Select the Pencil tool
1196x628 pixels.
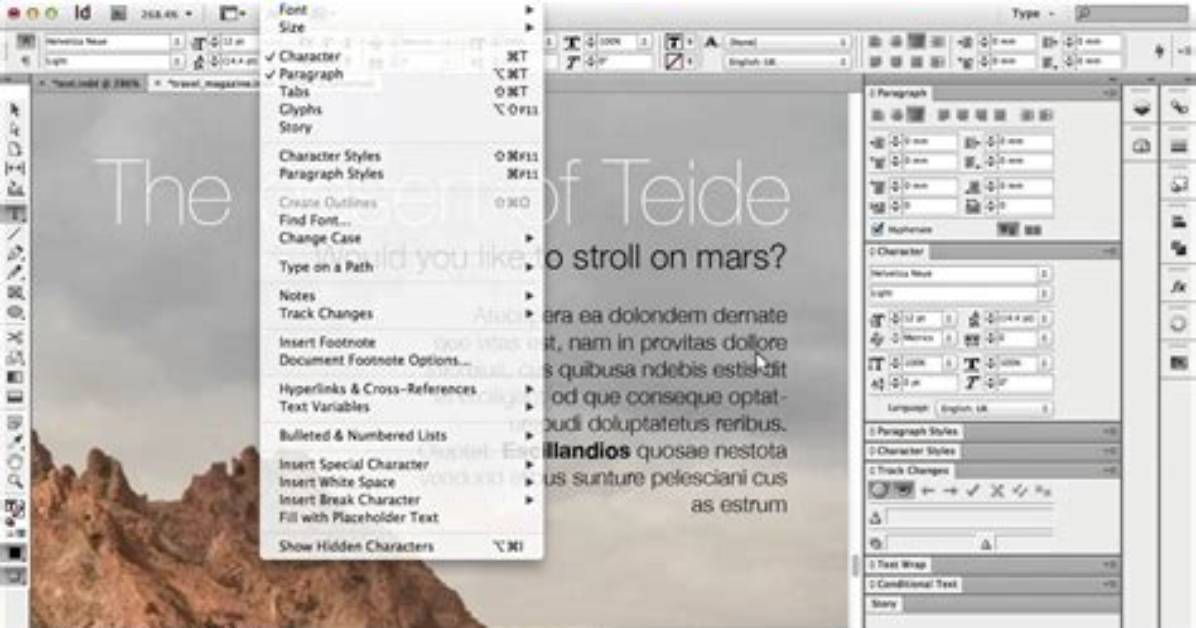[14, 273]
